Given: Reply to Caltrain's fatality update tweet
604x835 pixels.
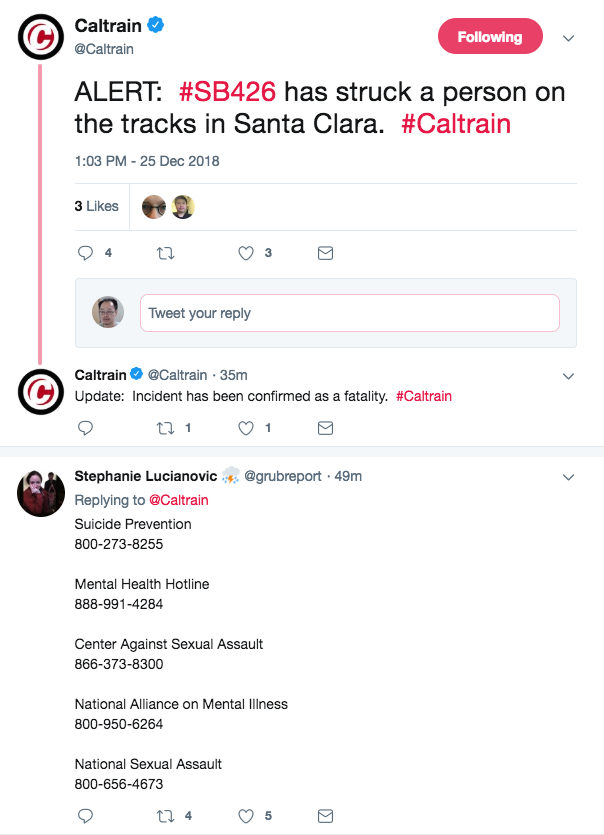Looking at the screenshot, I should click(85, 428).
